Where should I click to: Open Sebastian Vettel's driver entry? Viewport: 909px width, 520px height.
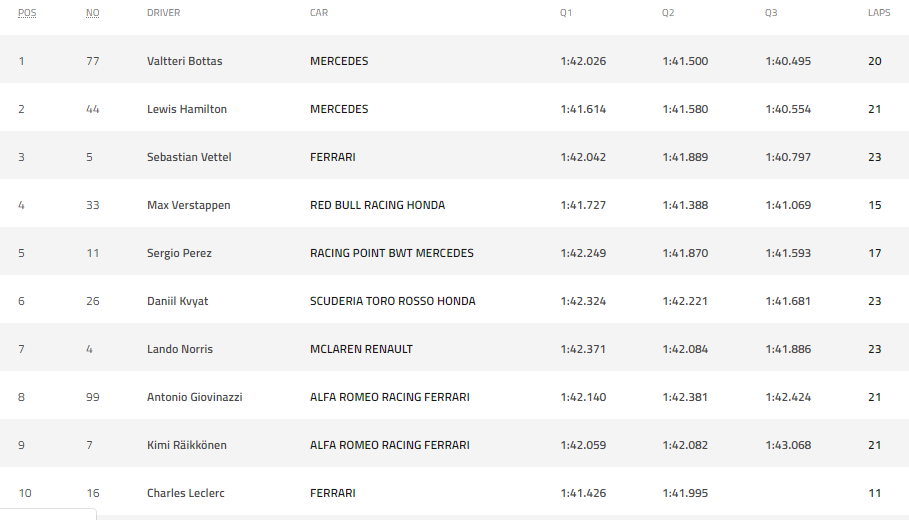pyautogui.click(x=187, y=157)
